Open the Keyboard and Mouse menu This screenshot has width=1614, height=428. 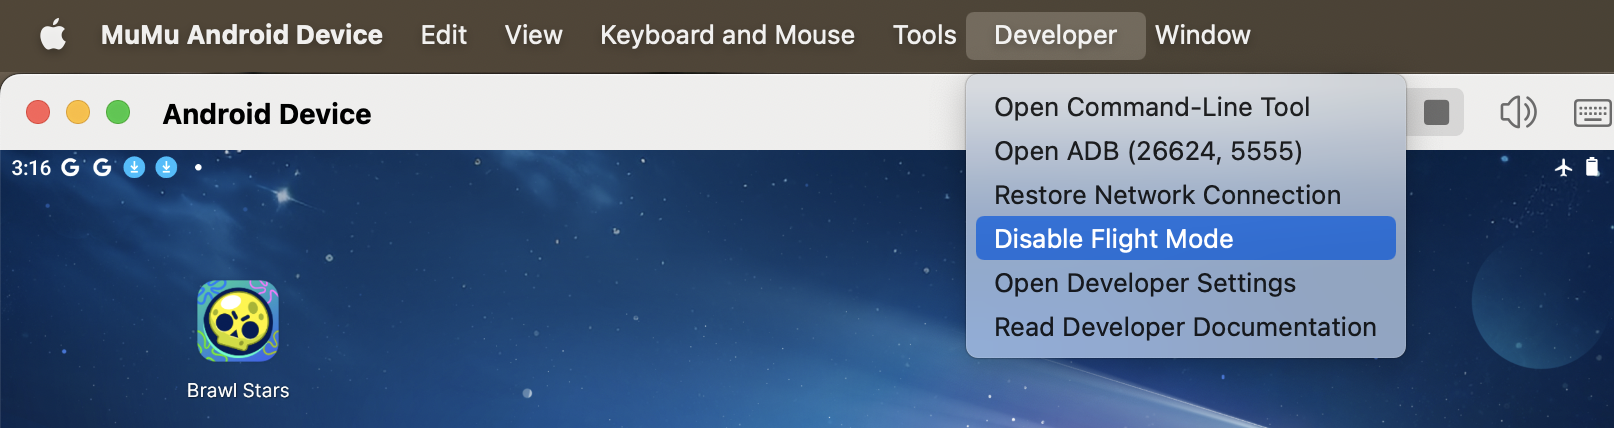[x=727, y=36]
